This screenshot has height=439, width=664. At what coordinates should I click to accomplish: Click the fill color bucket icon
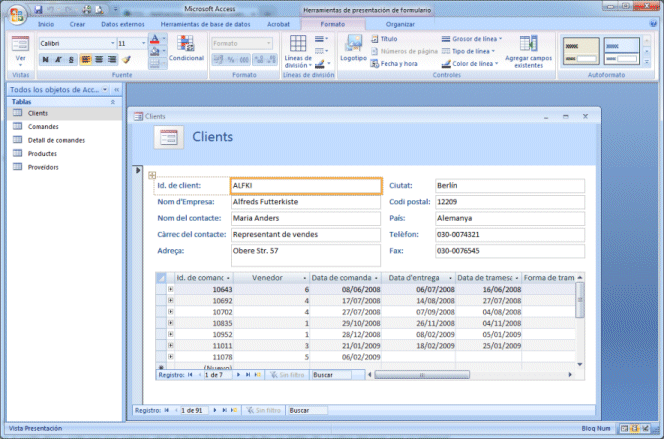click(x=155, y=51)
